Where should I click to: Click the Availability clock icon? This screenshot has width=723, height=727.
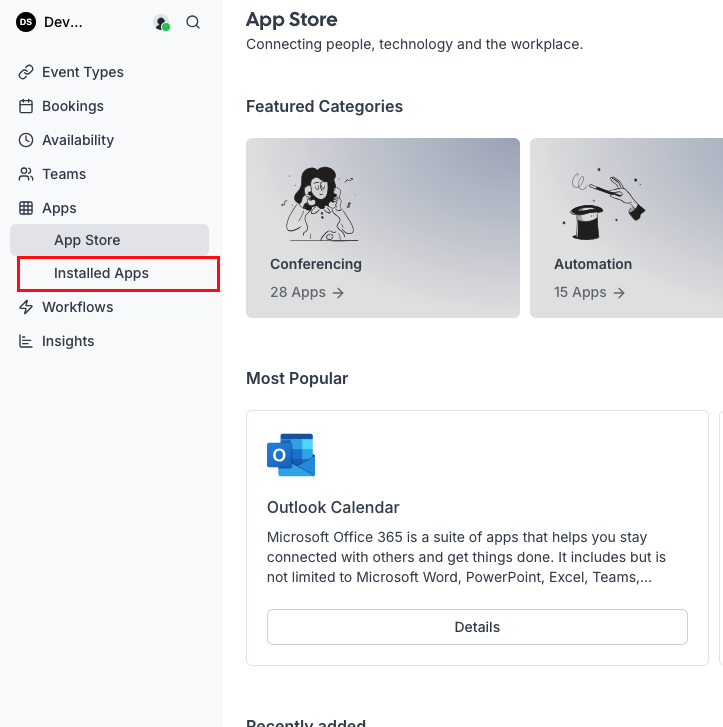pyautogui.click(x=26, y=140)
